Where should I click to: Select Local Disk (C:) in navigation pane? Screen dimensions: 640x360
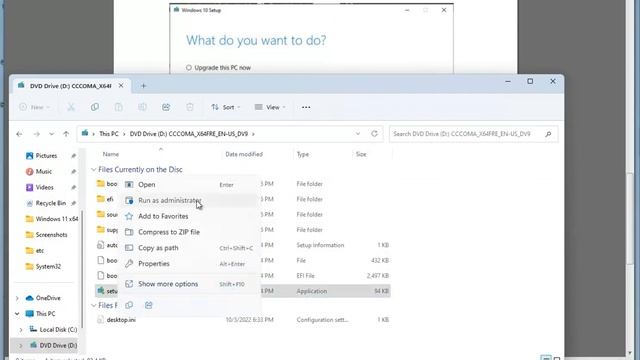click(x=53, y=329)
